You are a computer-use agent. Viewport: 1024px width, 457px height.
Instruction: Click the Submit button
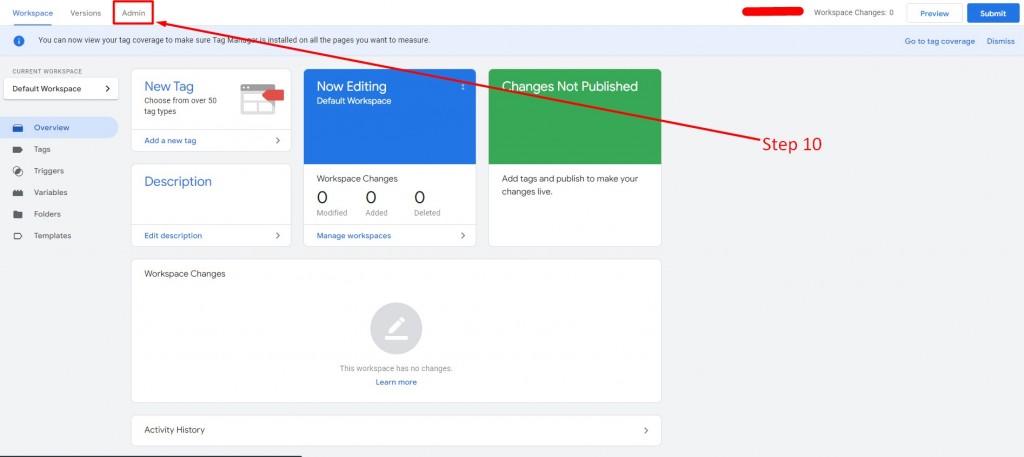tap(993, 13)
